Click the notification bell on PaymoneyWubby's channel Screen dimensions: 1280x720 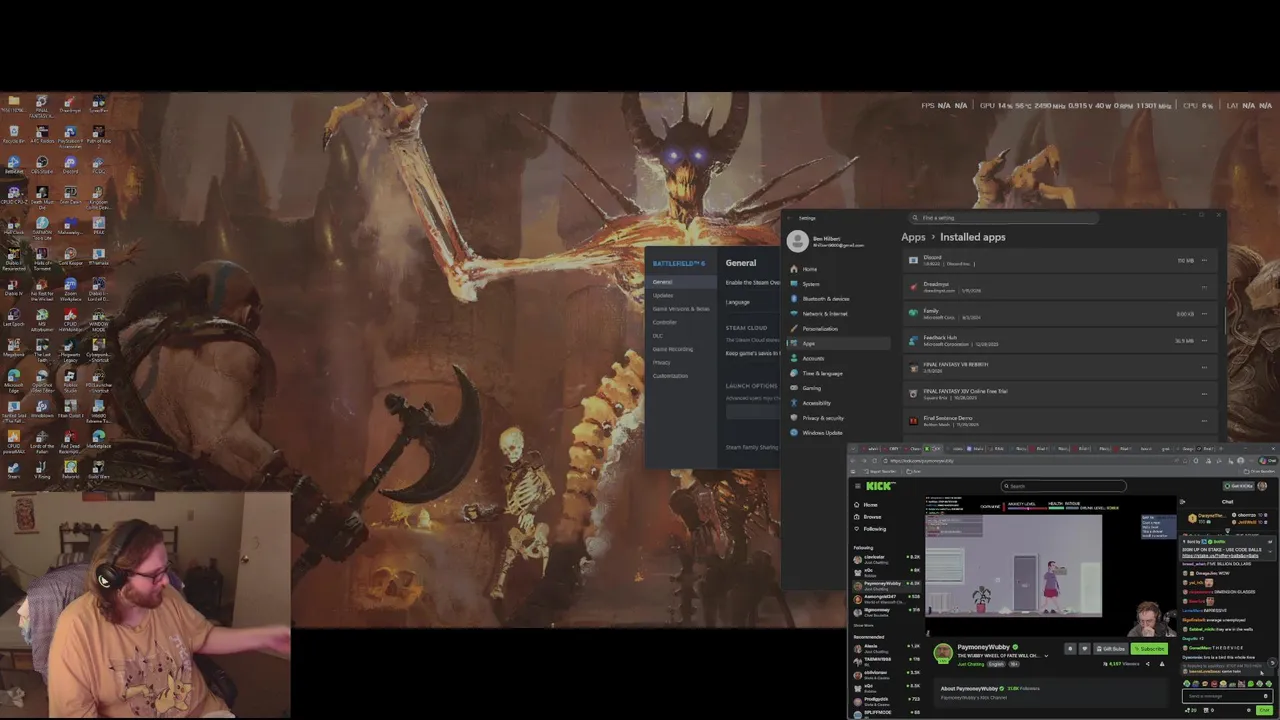pos(1070,649)
